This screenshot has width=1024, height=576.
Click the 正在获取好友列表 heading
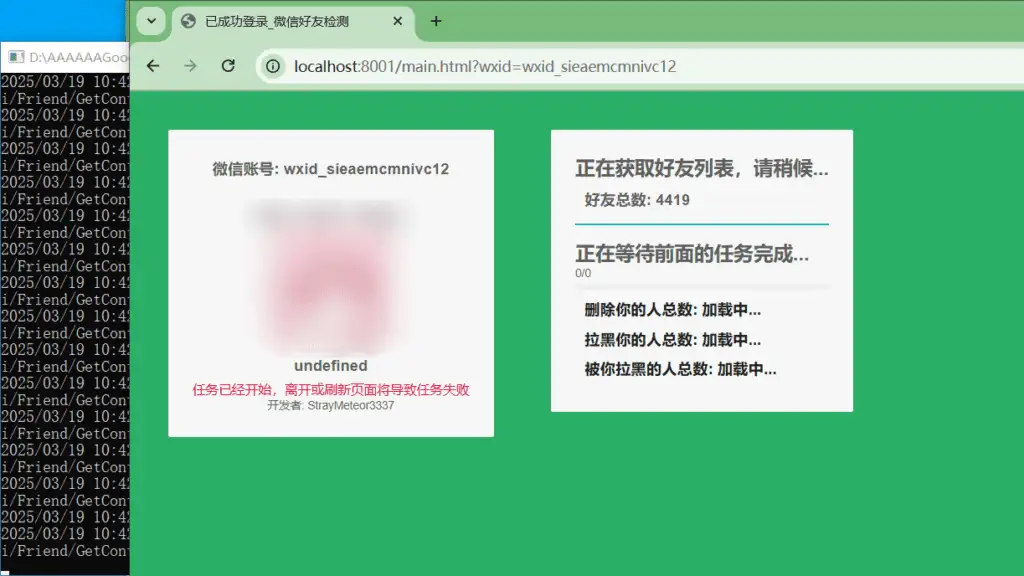coord(699,170)
